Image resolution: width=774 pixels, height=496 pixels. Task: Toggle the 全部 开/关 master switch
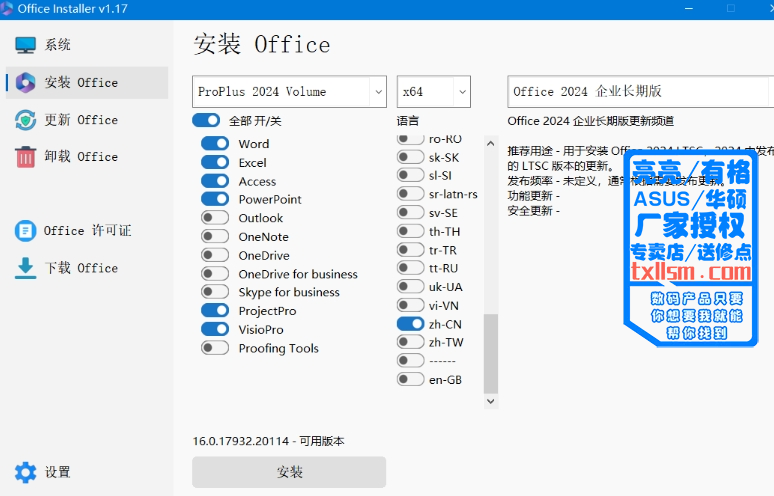point(206,120)
